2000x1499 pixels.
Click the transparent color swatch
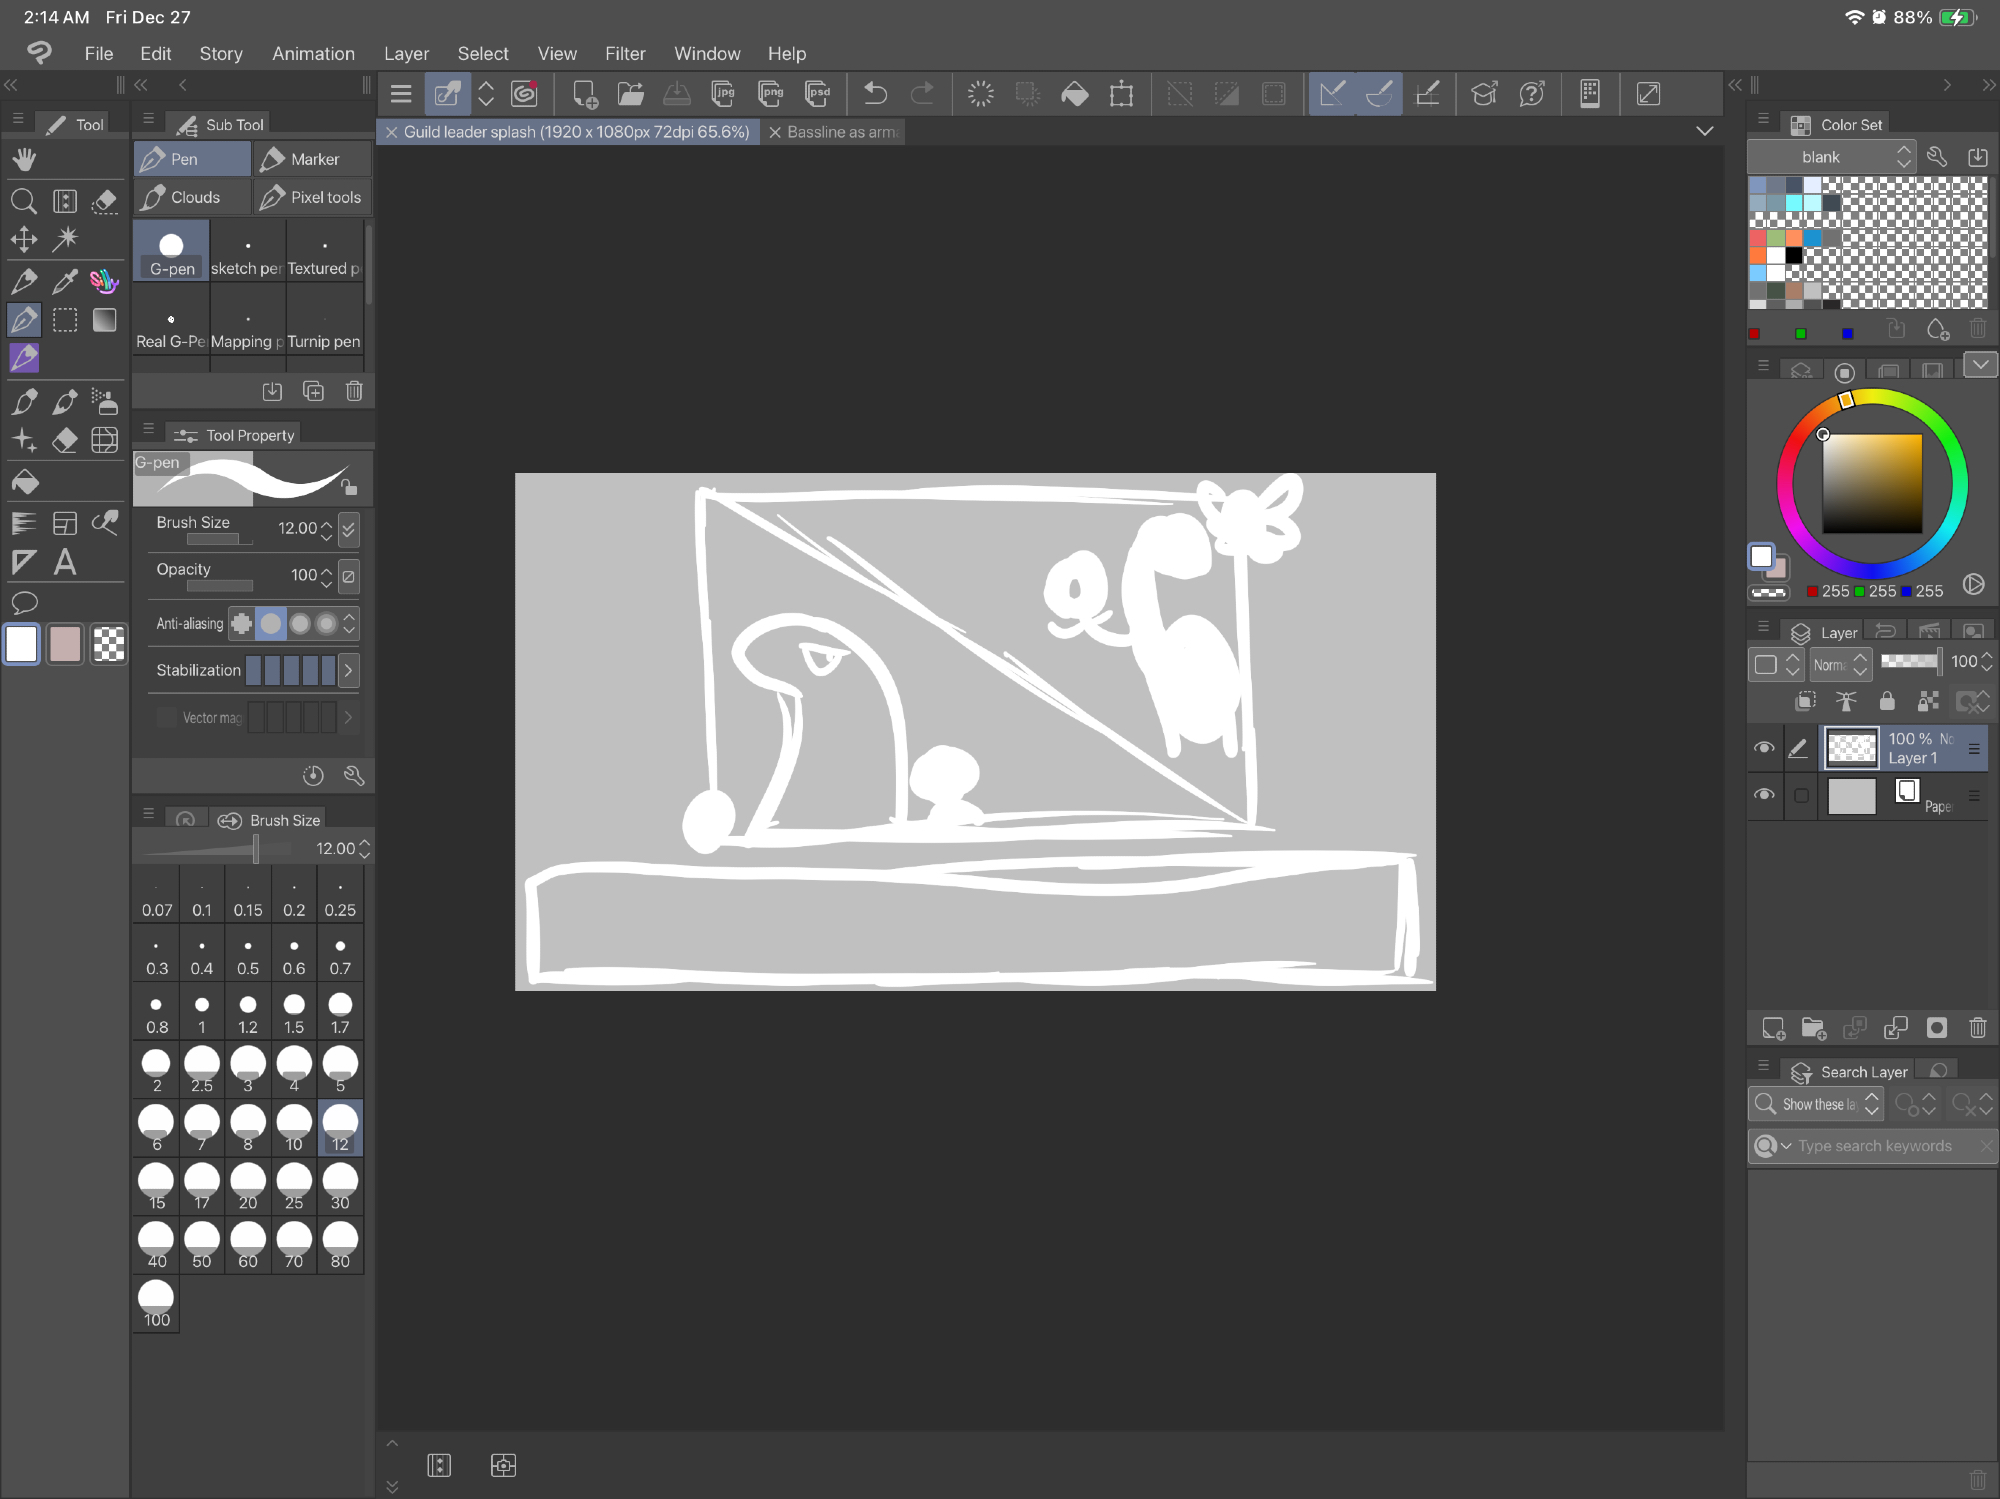(109, 644)
